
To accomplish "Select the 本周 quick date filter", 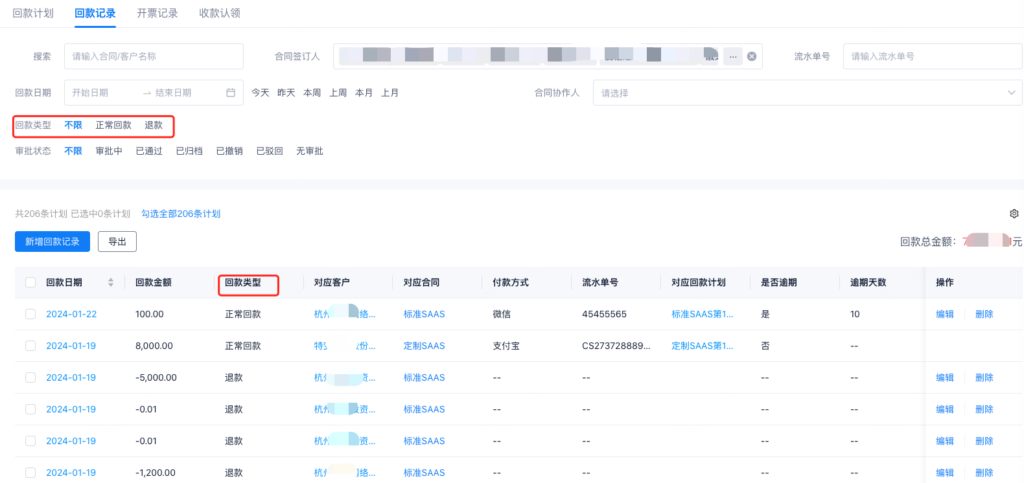I will (312, 93).
